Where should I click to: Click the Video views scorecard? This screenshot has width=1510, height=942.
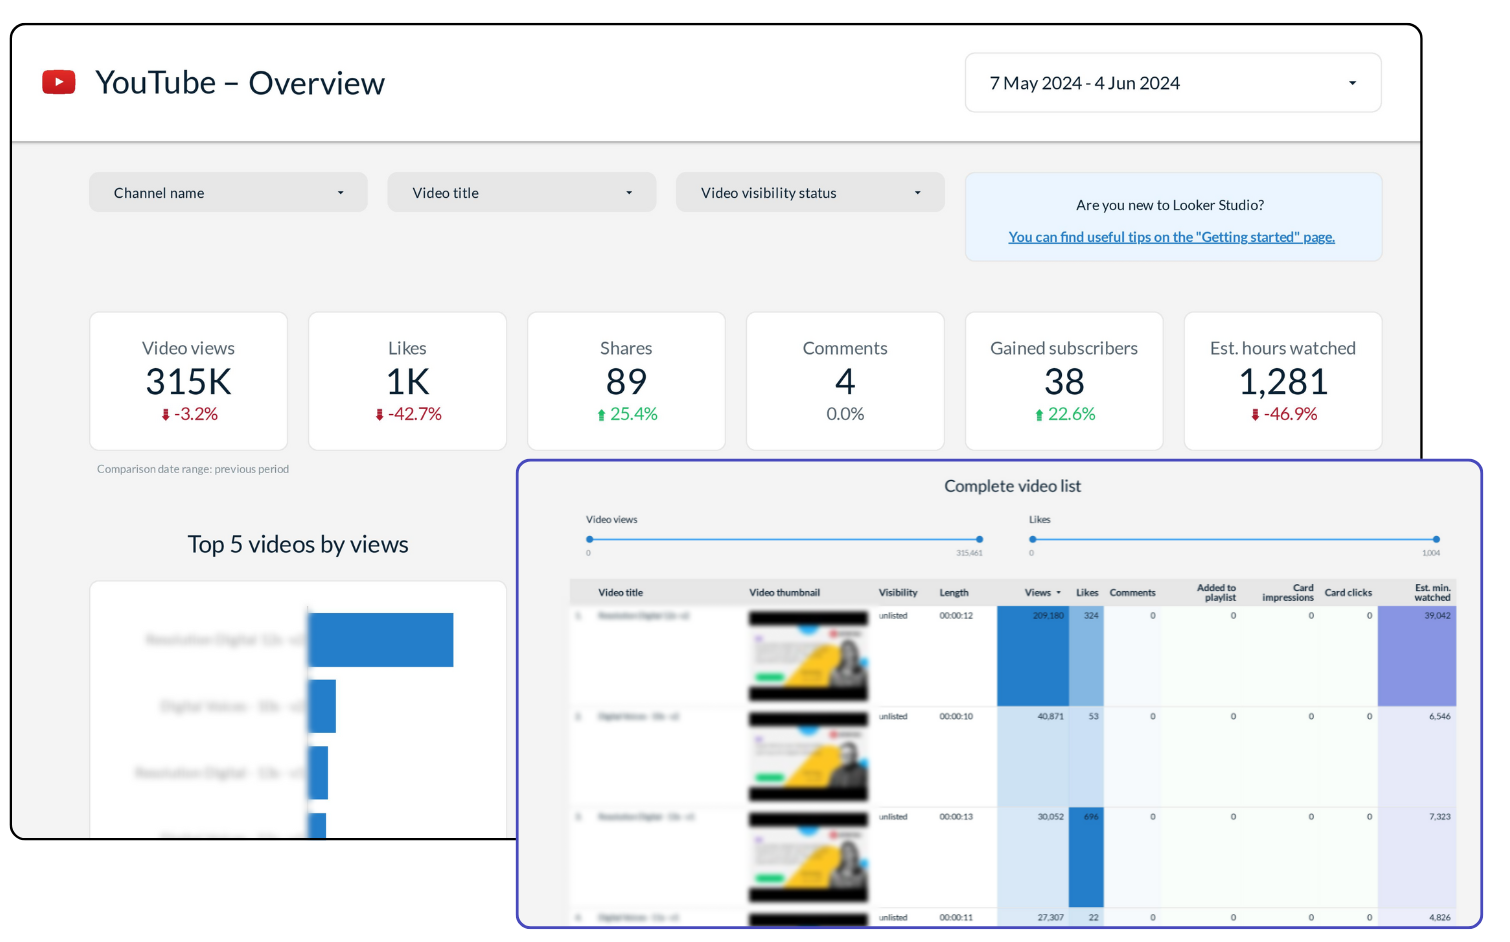coord(188,381)
